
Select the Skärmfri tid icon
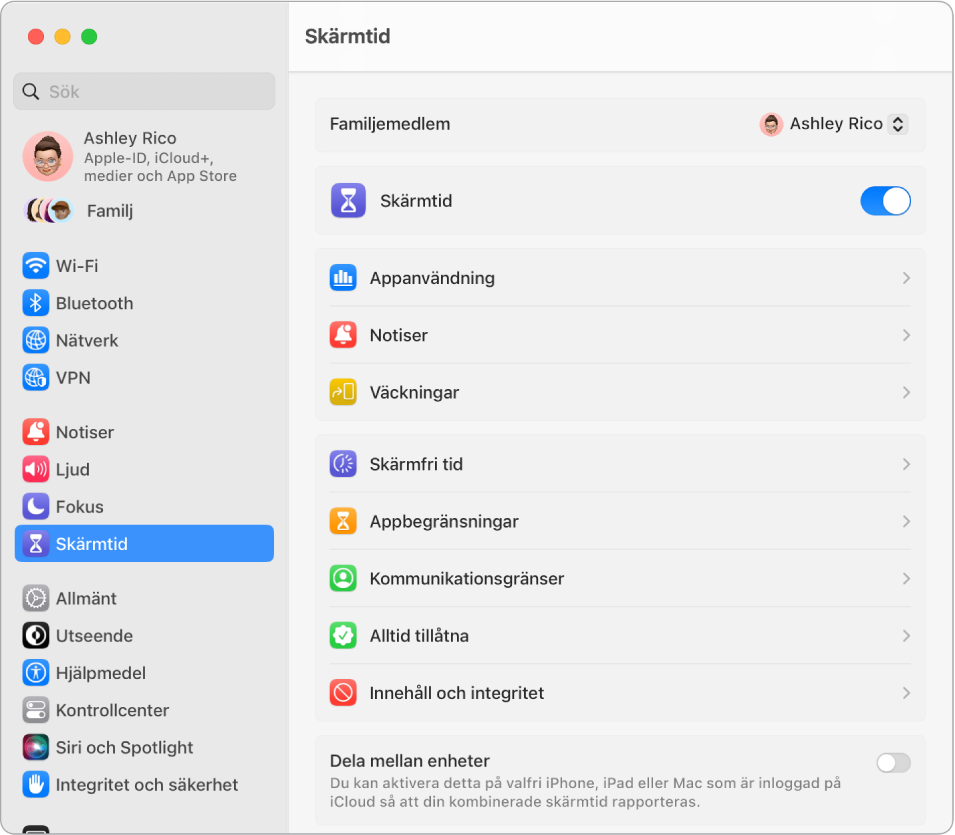(x=343, y=463)
